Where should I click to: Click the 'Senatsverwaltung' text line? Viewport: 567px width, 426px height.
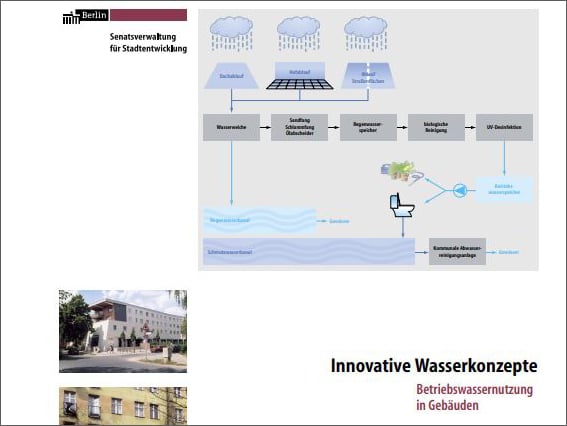tap(143, 37)
